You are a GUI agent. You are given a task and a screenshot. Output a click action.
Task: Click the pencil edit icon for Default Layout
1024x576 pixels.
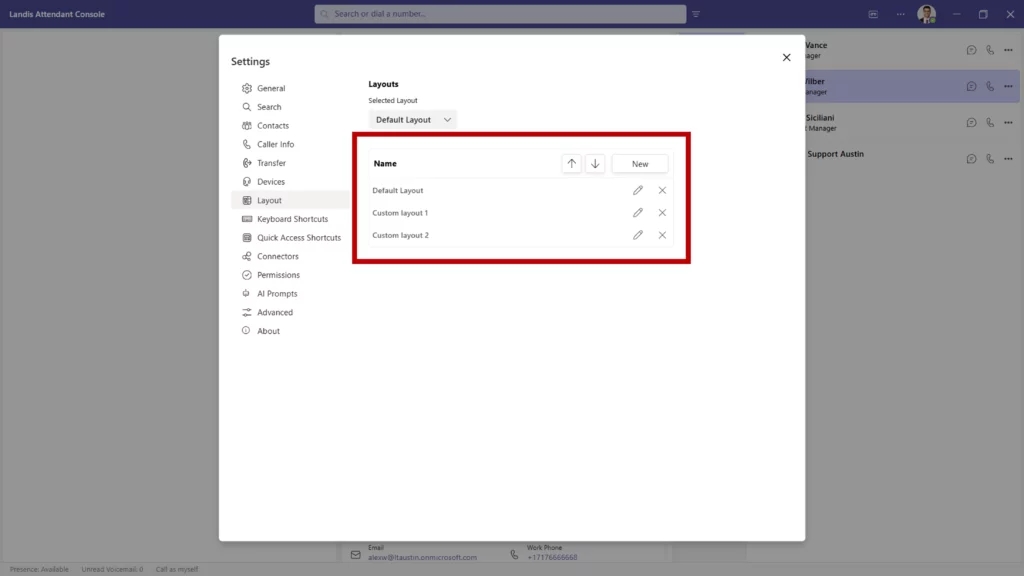coord(638,190)
